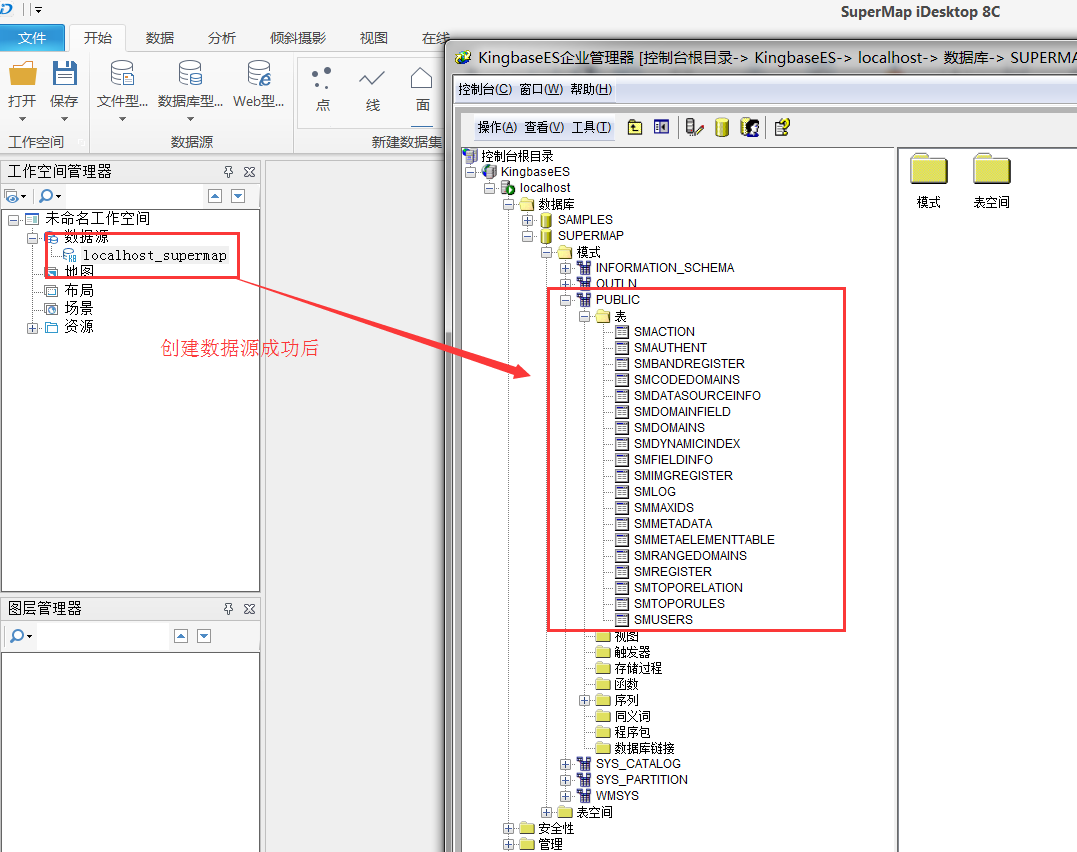Open the 控制台(C) menu
This screenshot has width=1077, height=852.
point(485,89)
